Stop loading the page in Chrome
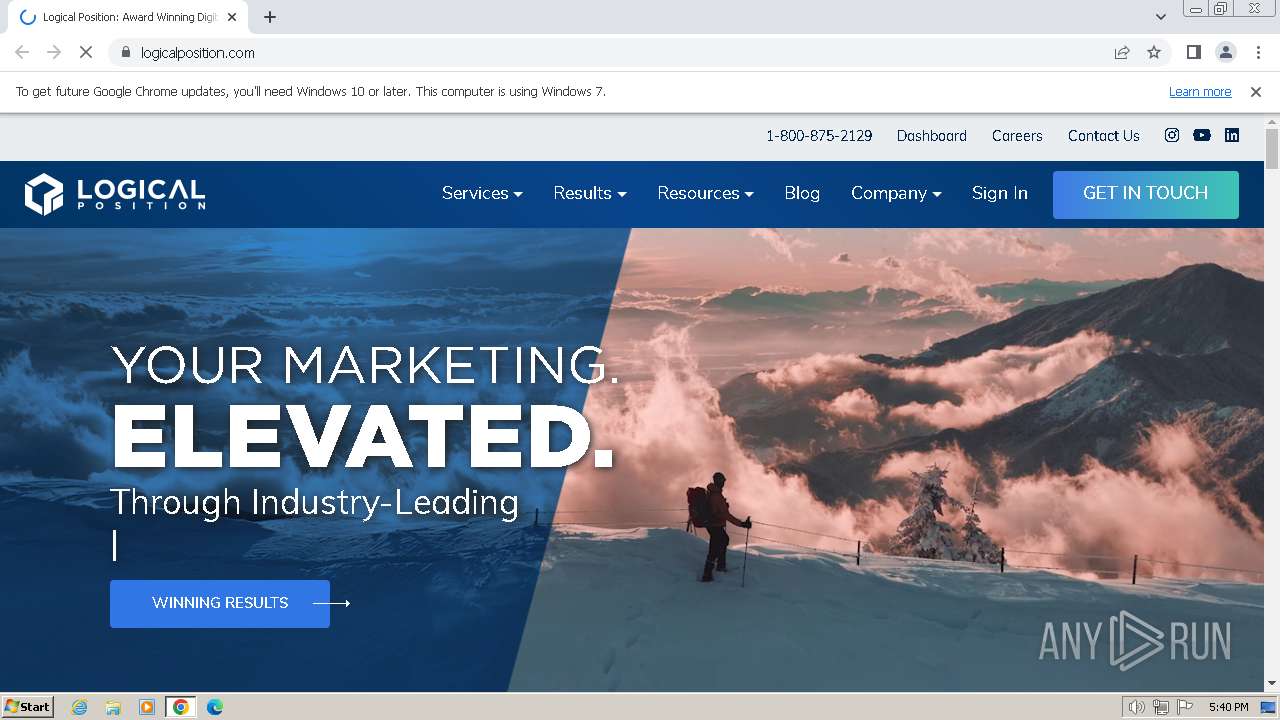This screenshot has width=1280, height=720. (x=86, y=52)
